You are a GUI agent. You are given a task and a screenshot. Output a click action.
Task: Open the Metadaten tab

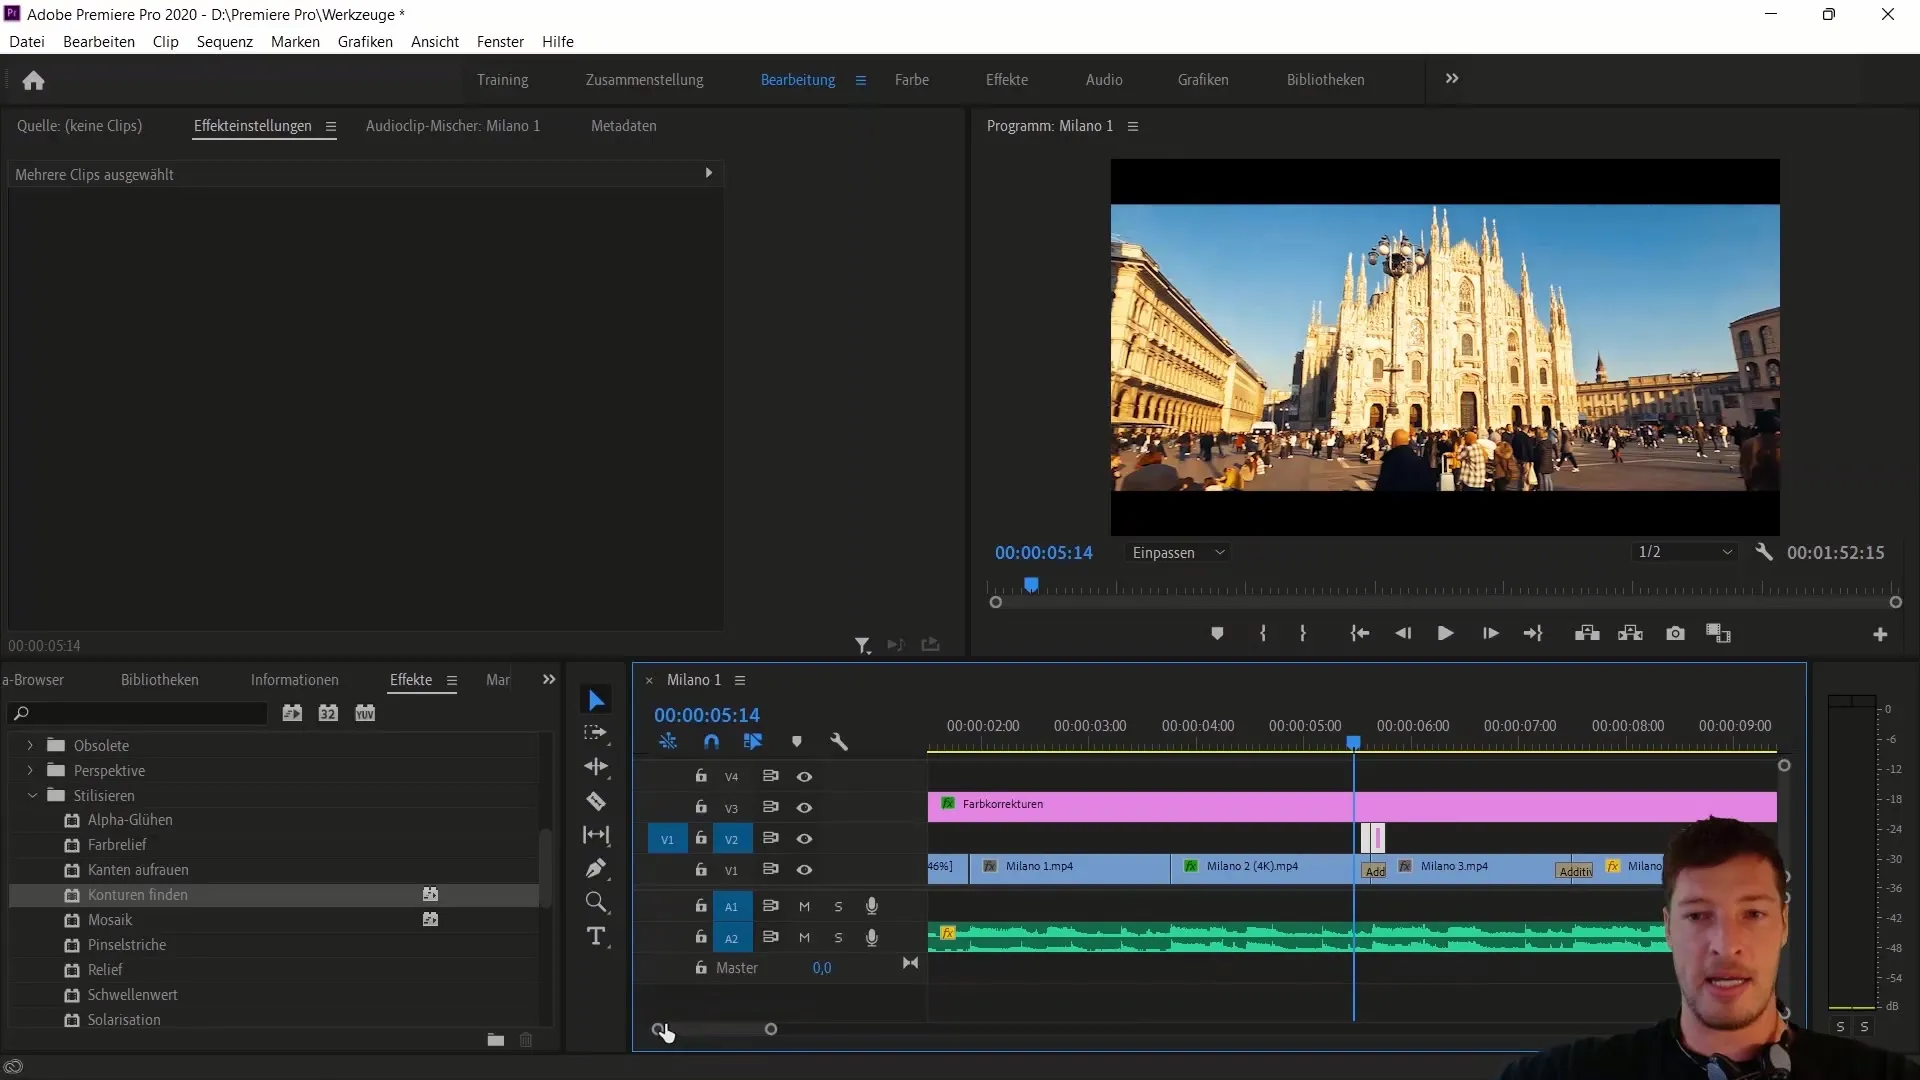point(623,126)
